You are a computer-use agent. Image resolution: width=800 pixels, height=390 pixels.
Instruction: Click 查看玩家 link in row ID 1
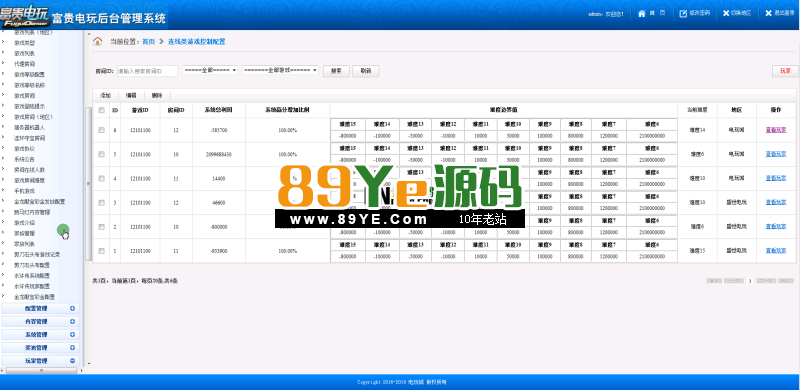click(x=776, y=251)
